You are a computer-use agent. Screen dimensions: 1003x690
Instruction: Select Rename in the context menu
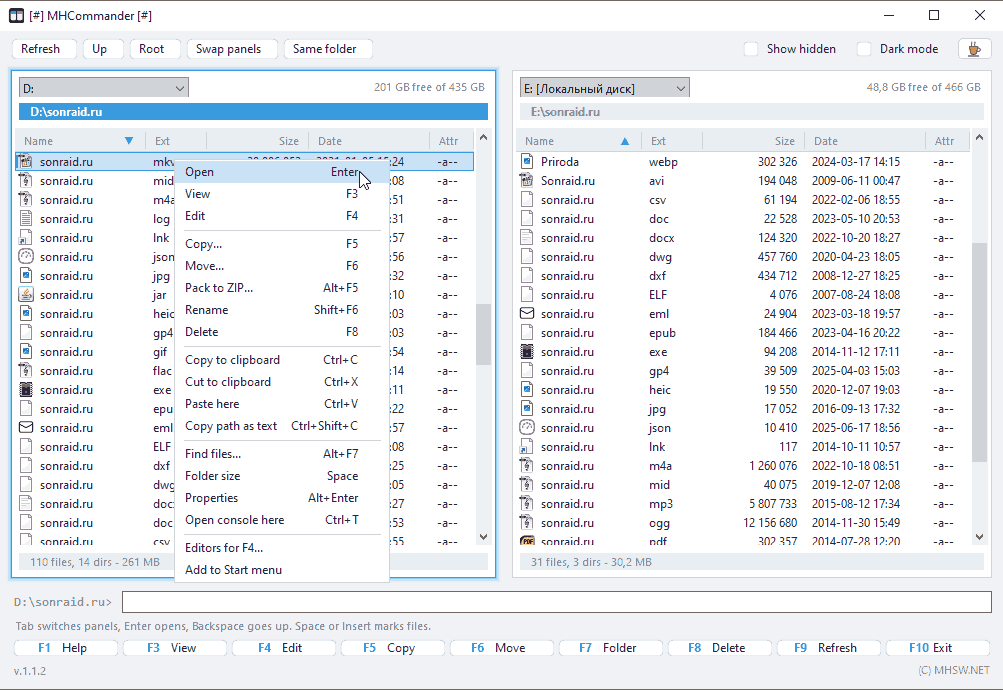click(281, 310)
